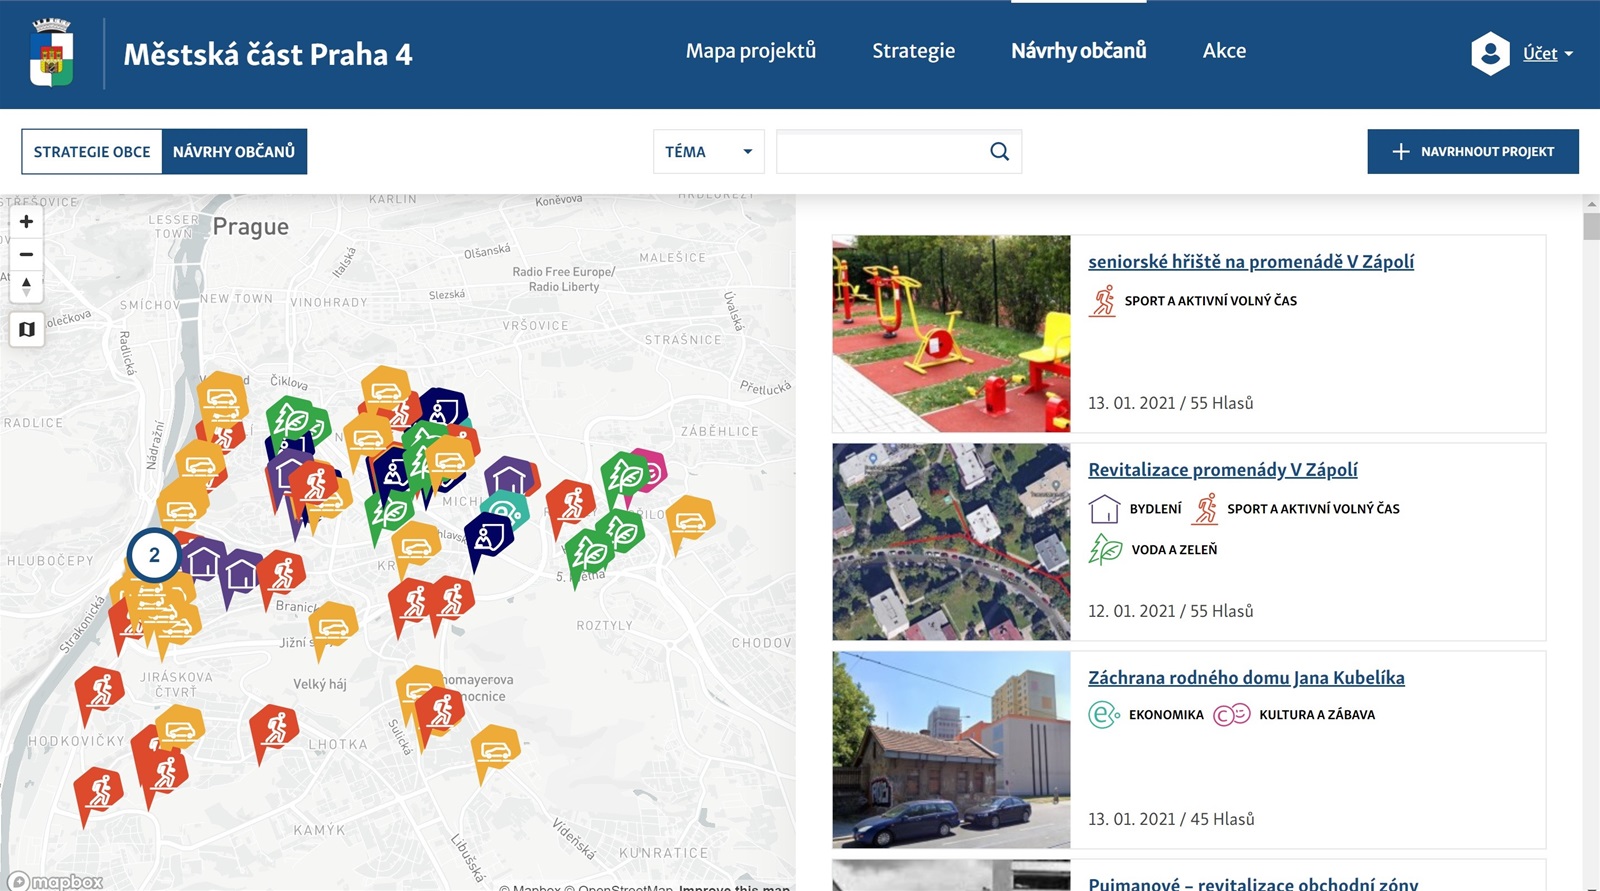
Task: Select the red sport marker west of Lhotka
Action: coord(274,729)
